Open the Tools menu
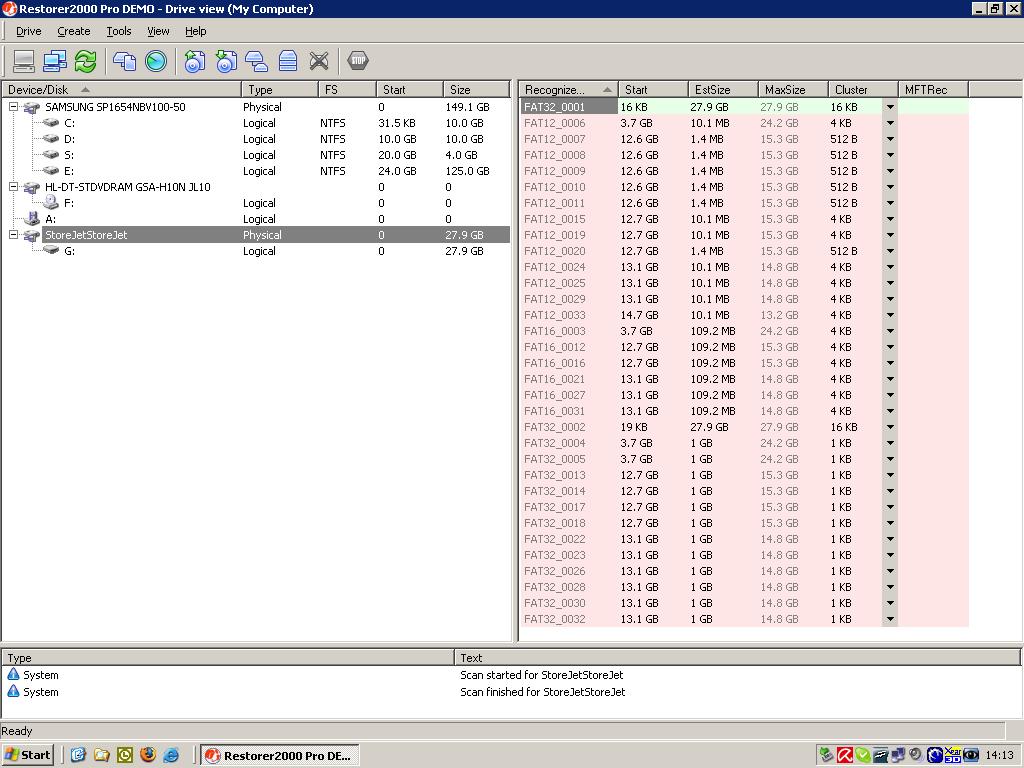 118,31
